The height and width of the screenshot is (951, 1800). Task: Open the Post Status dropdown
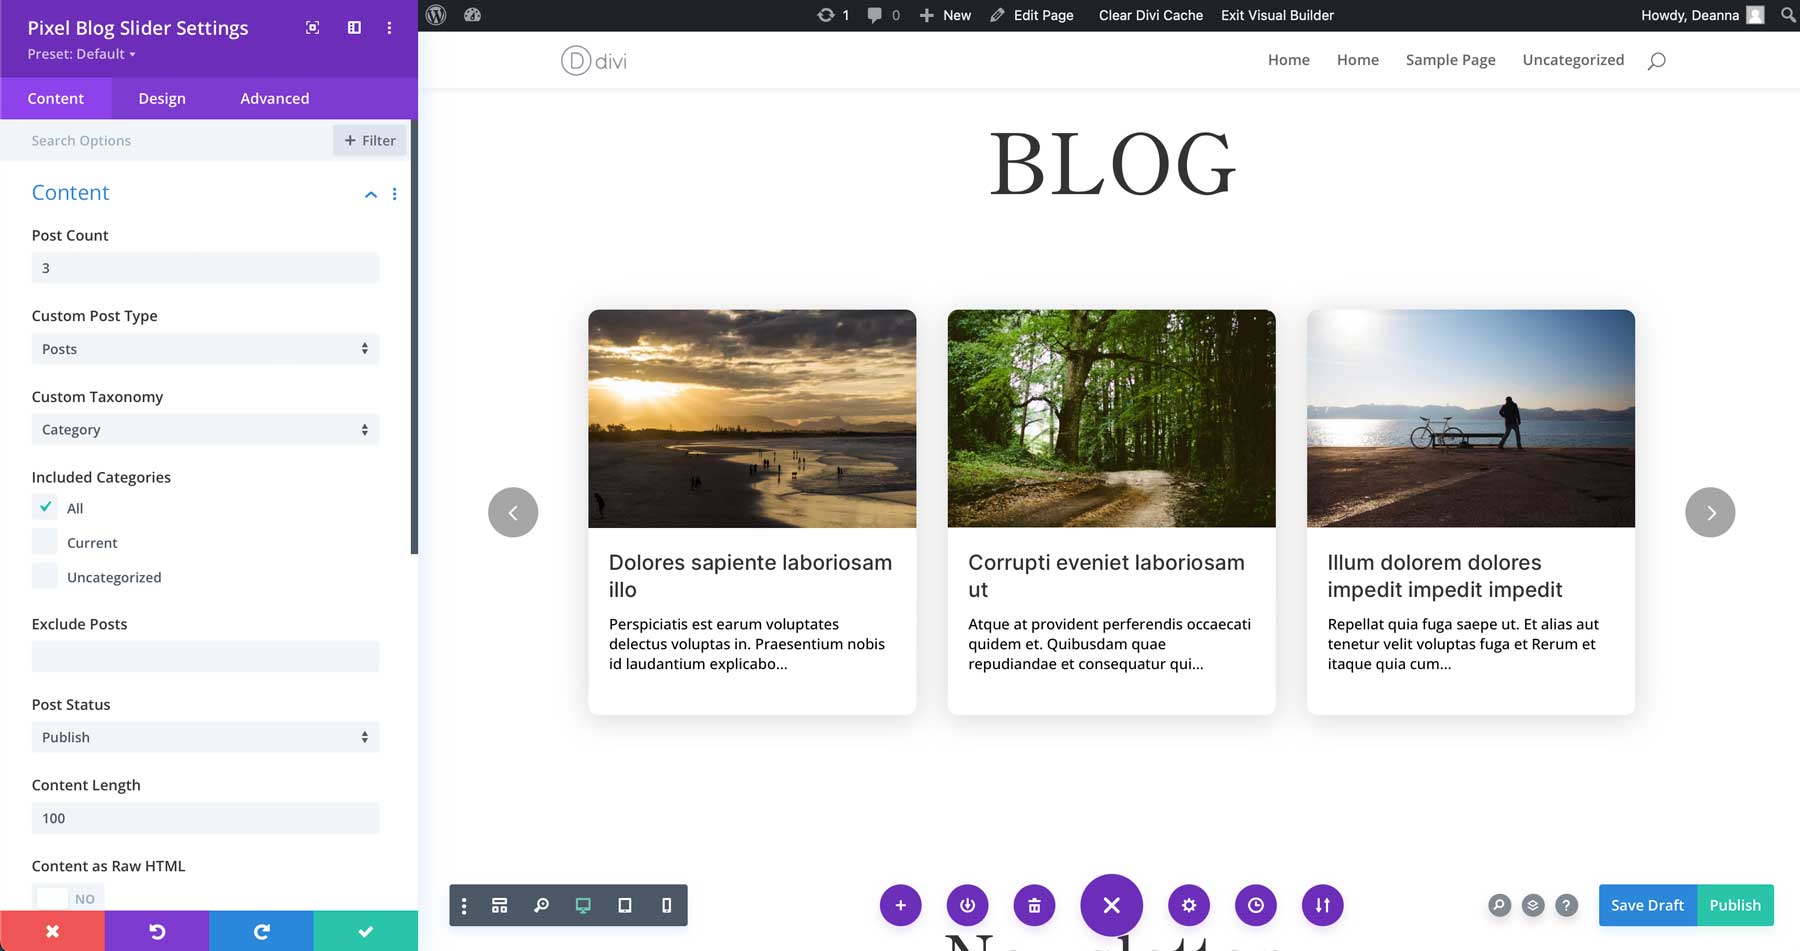[204, 737]
